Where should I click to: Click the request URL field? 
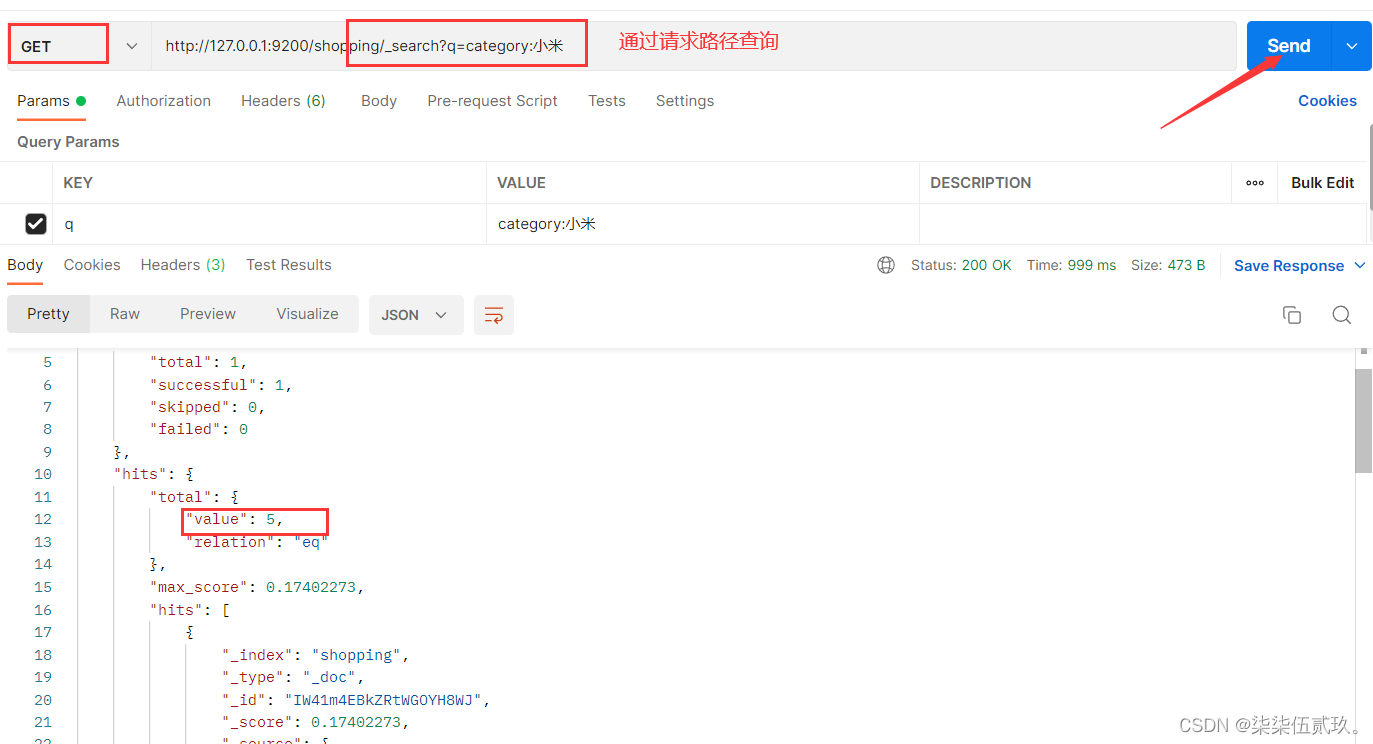pyautogui.click(x=693, y=46)
